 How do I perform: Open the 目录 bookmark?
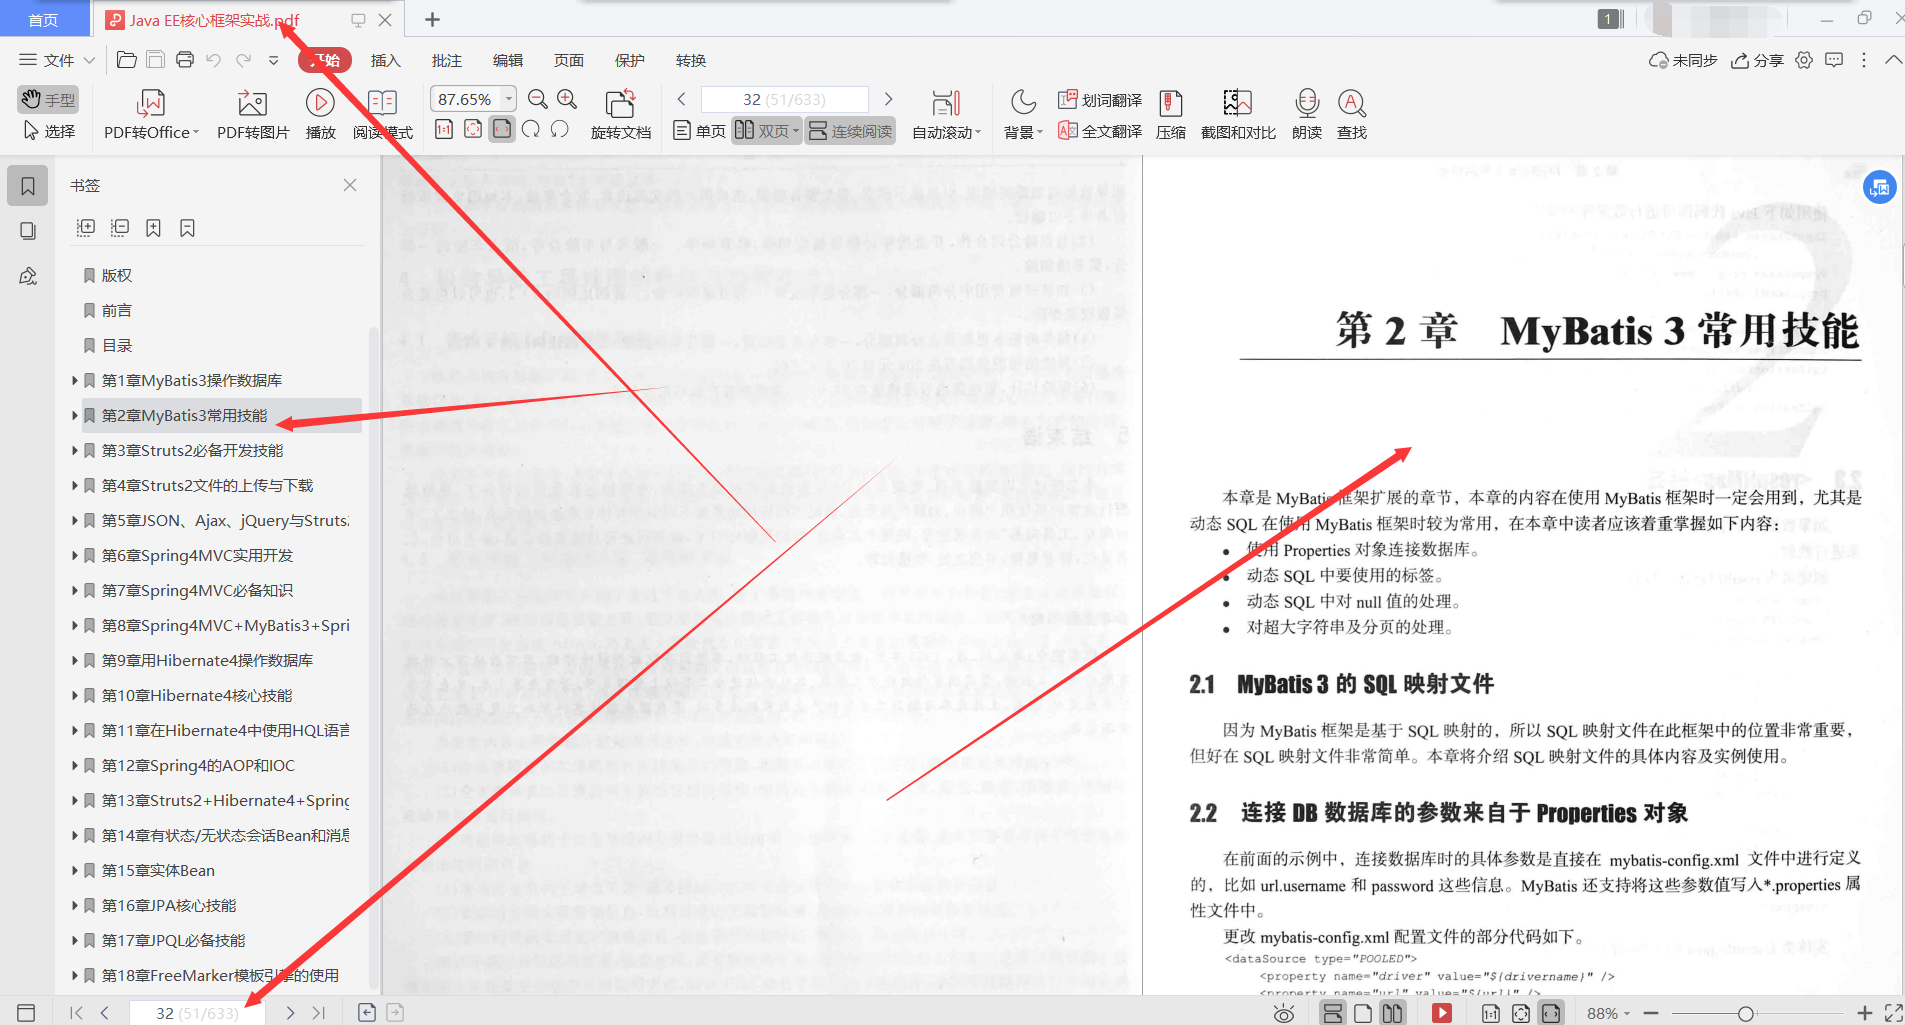tap(117, 345)
